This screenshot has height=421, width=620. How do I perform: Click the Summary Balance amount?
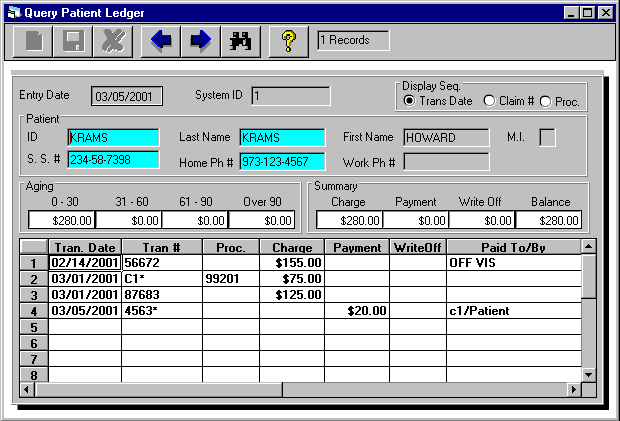point(549,220)
